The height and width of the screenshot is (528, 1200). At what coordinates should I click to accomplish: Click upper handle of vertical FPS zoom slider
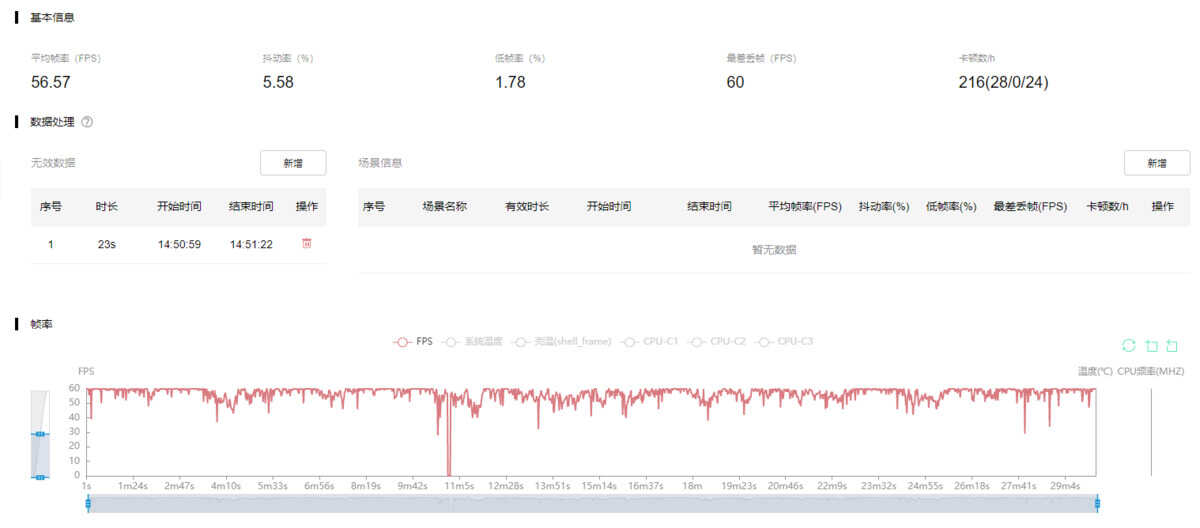(x=40, y=434)
